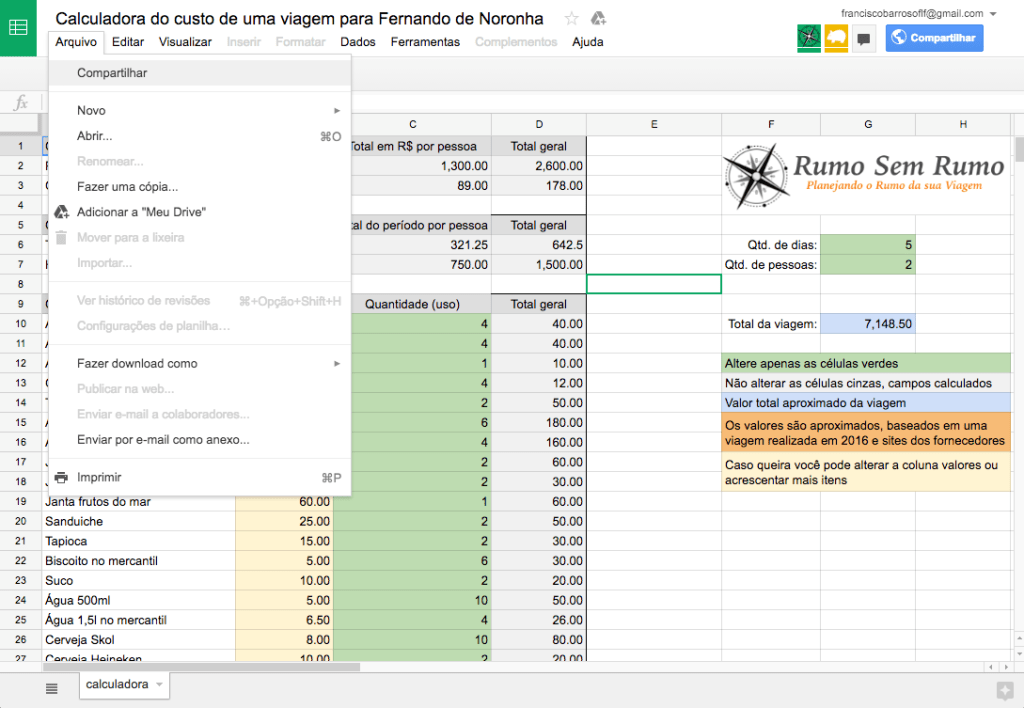Viewport: 1024px width, 708px height.
Task: Click the Explore icon at bottom right
Action: (x=1004, y=689)
